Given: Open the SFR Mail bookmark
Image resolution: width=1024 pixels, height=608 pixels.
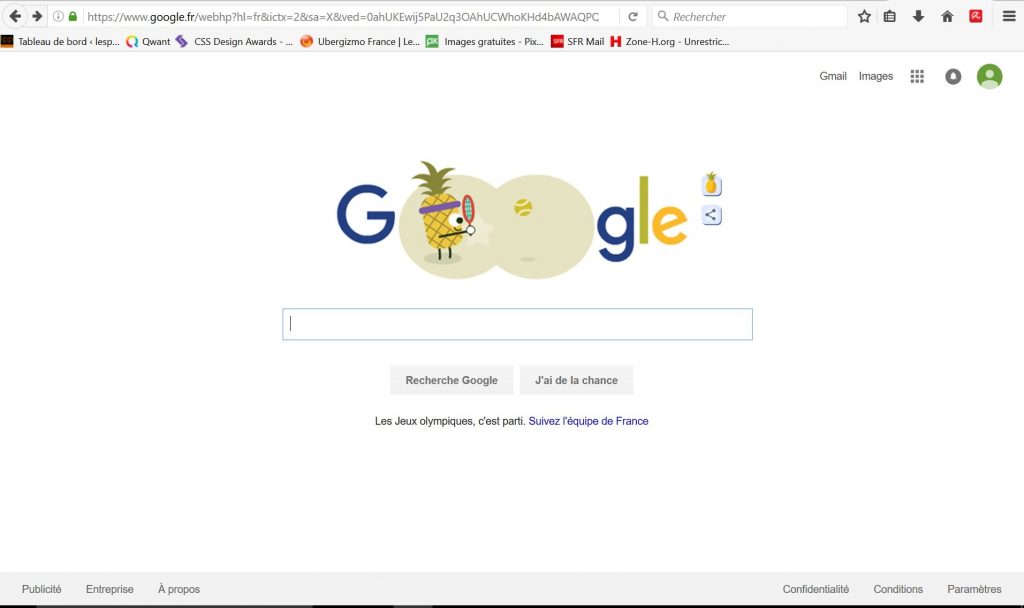Looking at the screenshot, I should 578,41.
